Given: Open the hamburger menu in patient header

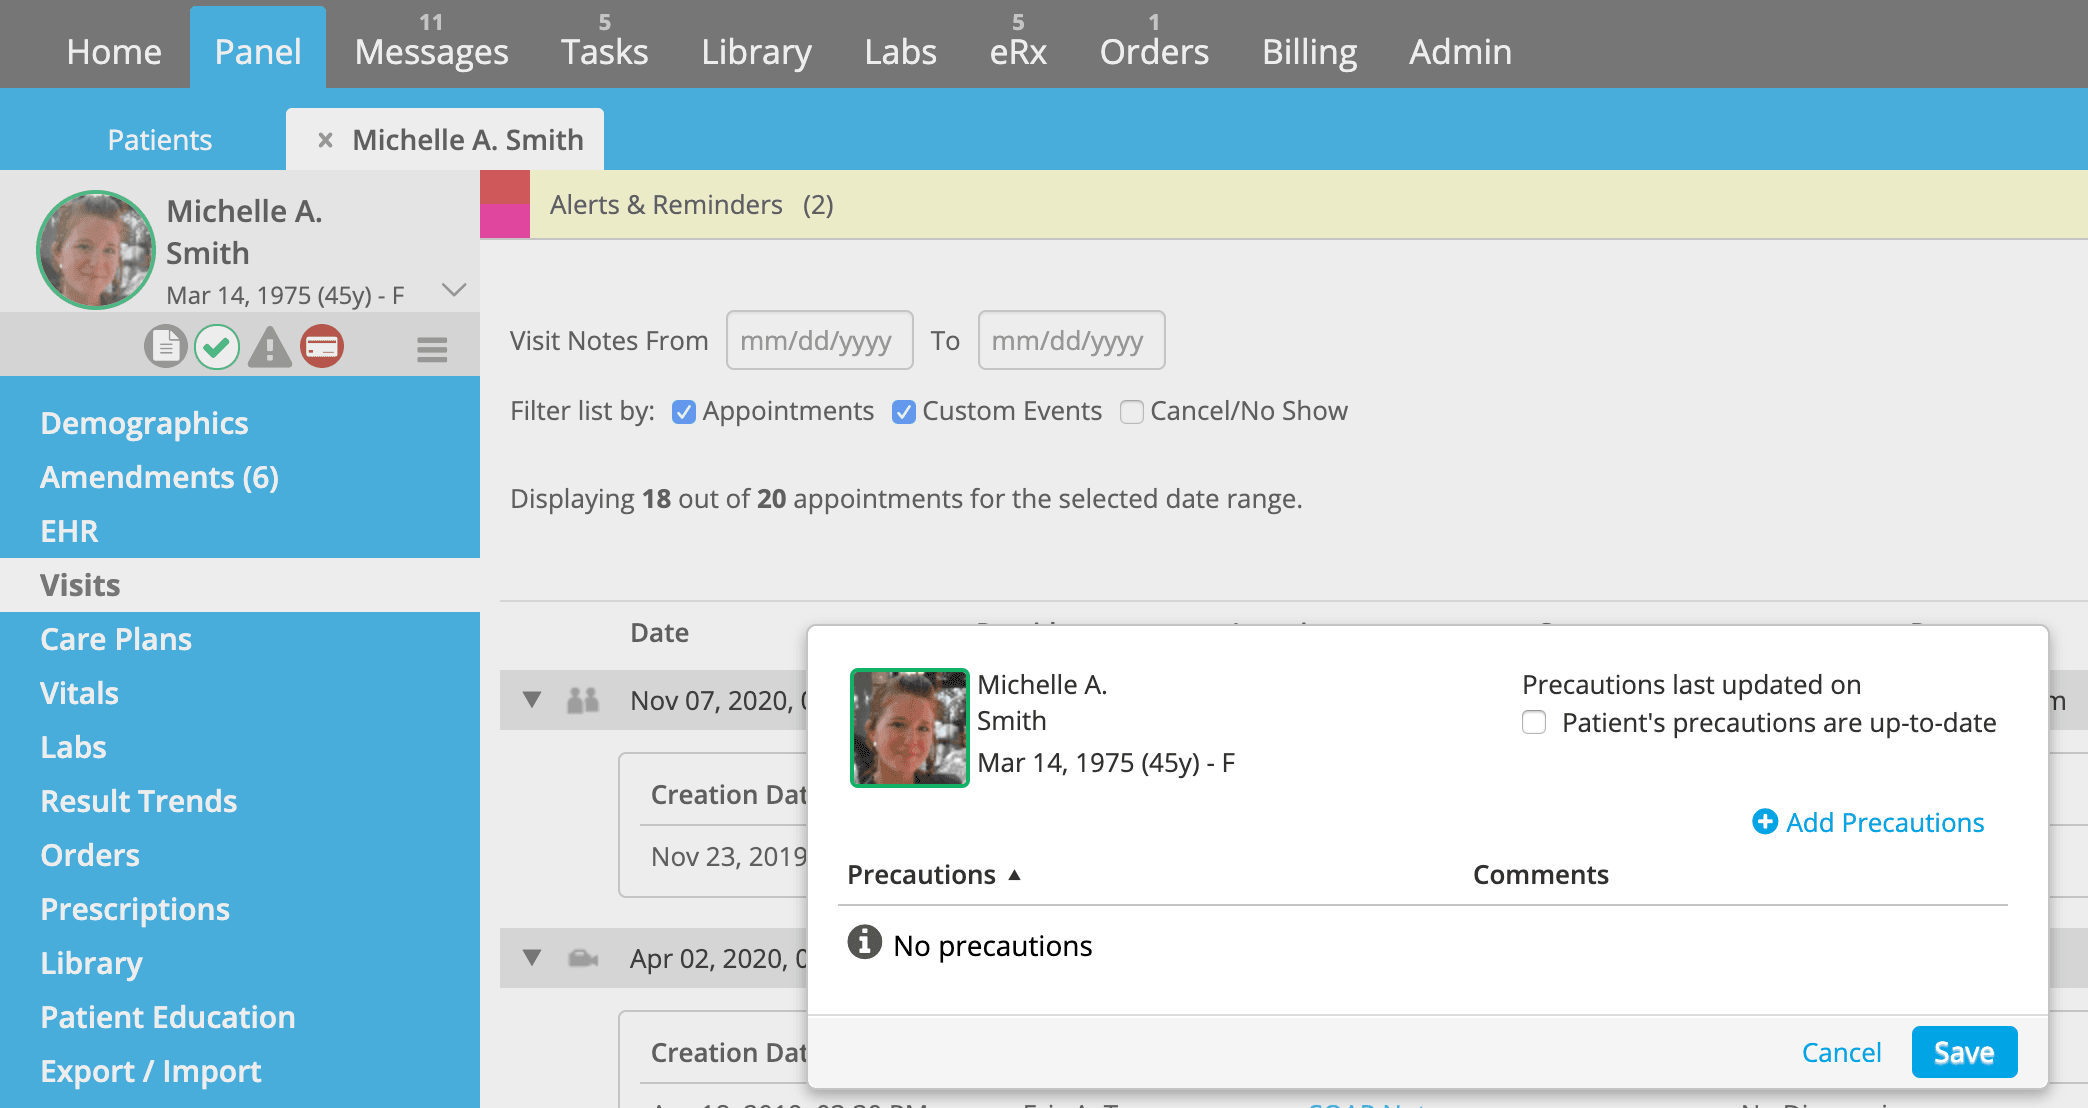Looking at the screenshot, I should (x=432, y=350).
